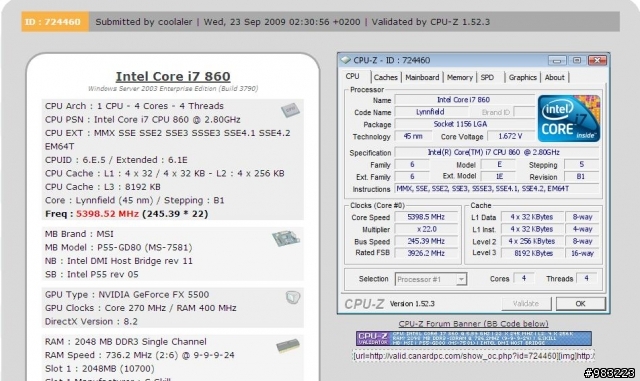This screenshot has width=640, height=381.
Task: Click the CPU-Z Forum Banner link
Action: tap(473, 324)
